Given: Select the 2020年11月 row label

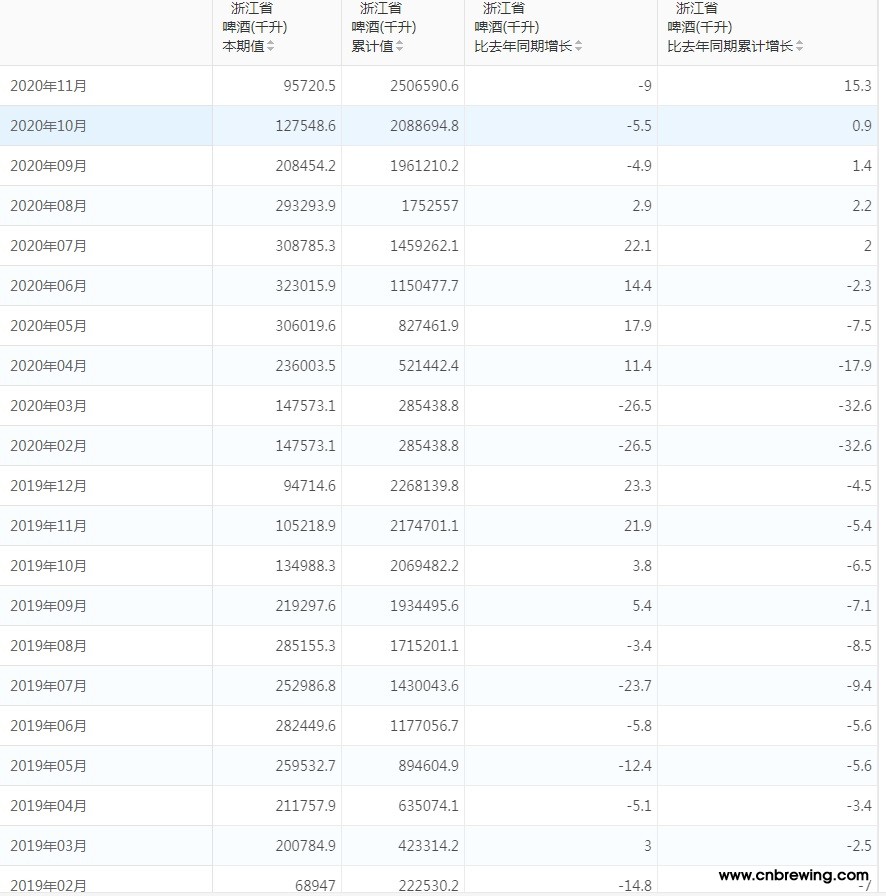Looking at the screenshot, I should (x=48, y=86).
